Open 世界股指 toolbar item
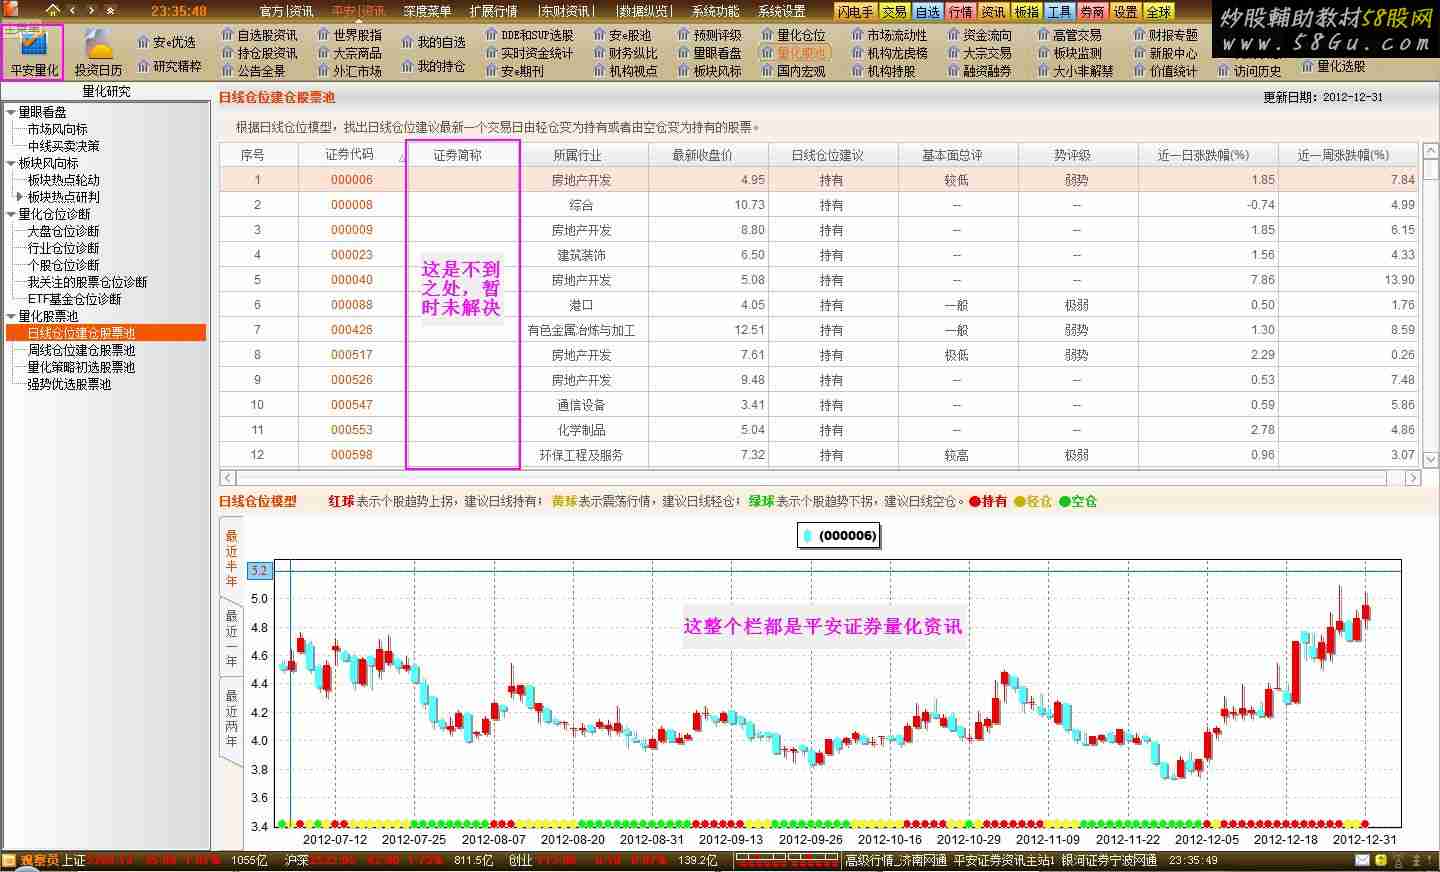This screenshot has width=1440, height=872. click(349, 35)
